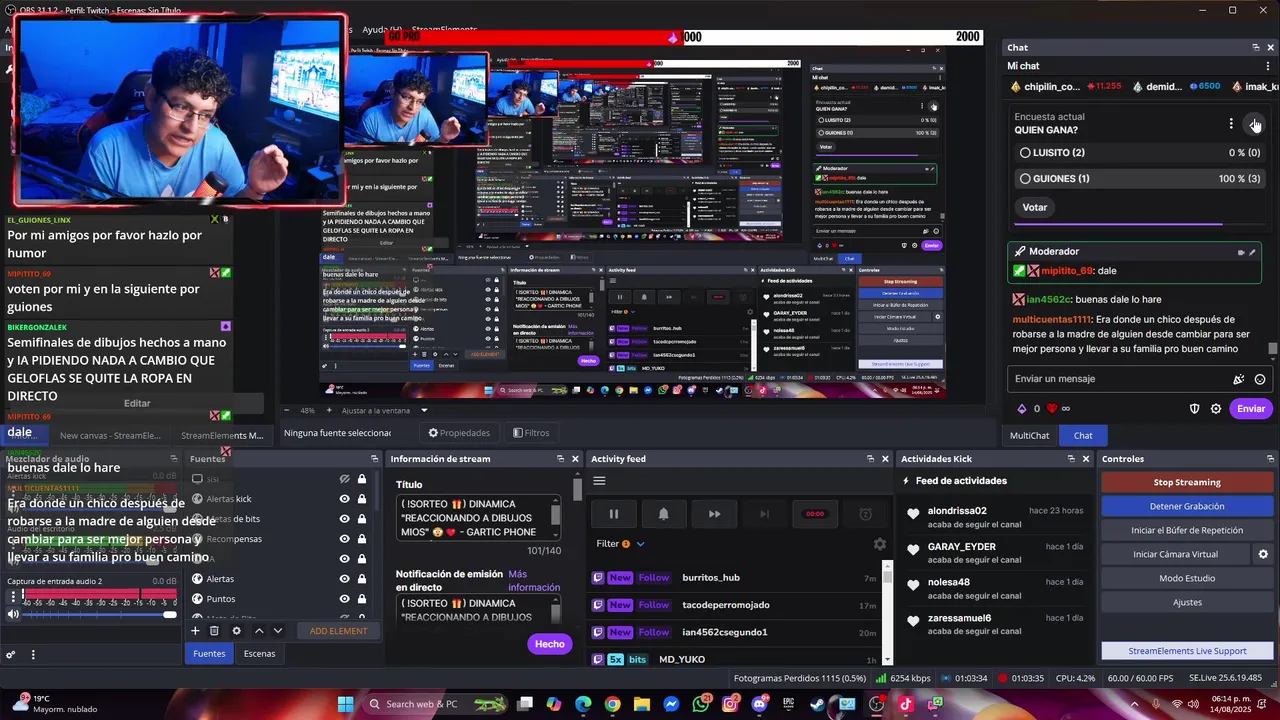The image size is (1280, 720).
Task: Hide the Puntos source
Action: click(344, 599)
